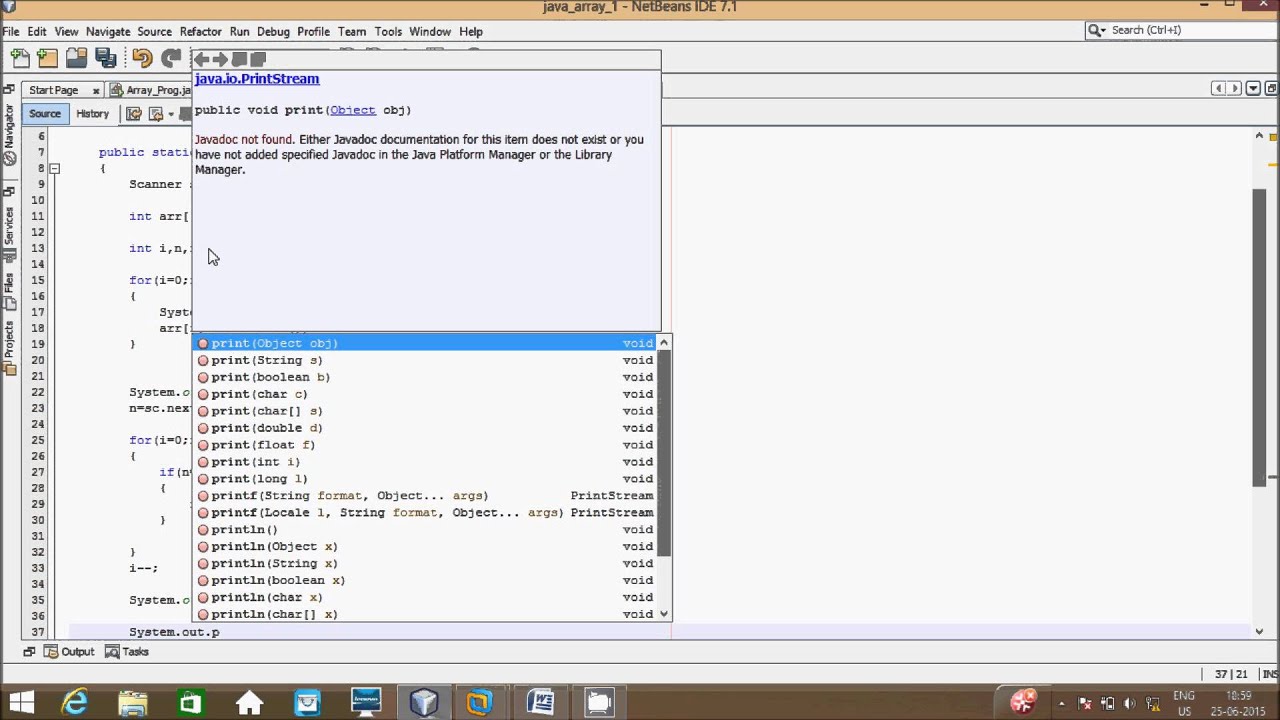Click the Open Project folder icon
1280x720 pixels.
76,59
